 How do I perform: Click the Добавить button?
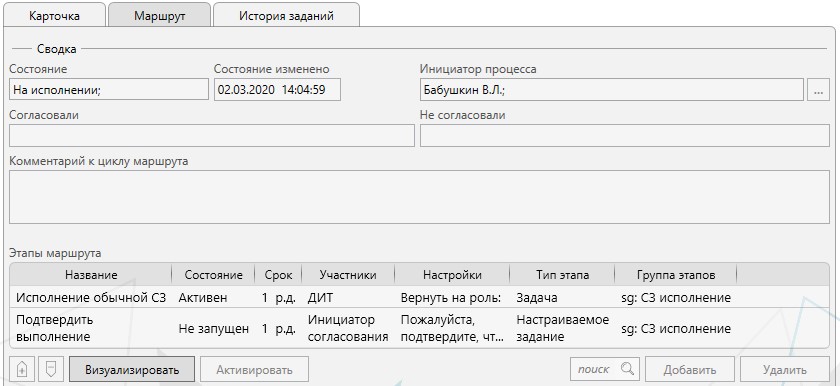690,369
